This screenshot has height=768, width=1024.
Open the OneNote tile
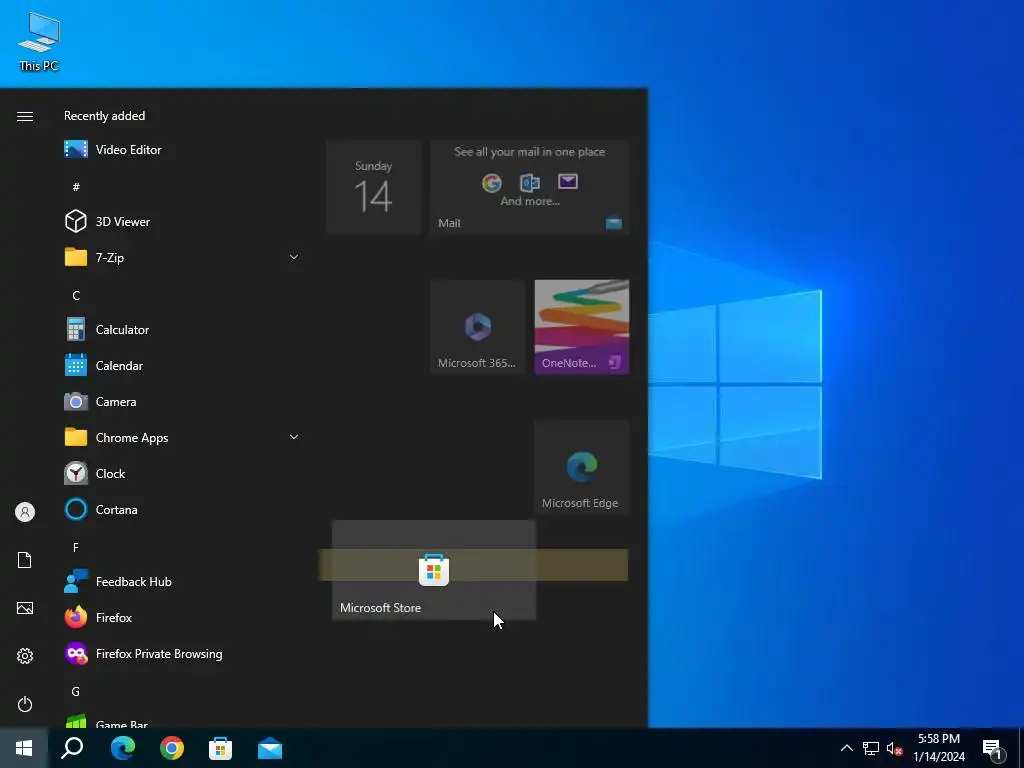(582, 327)
